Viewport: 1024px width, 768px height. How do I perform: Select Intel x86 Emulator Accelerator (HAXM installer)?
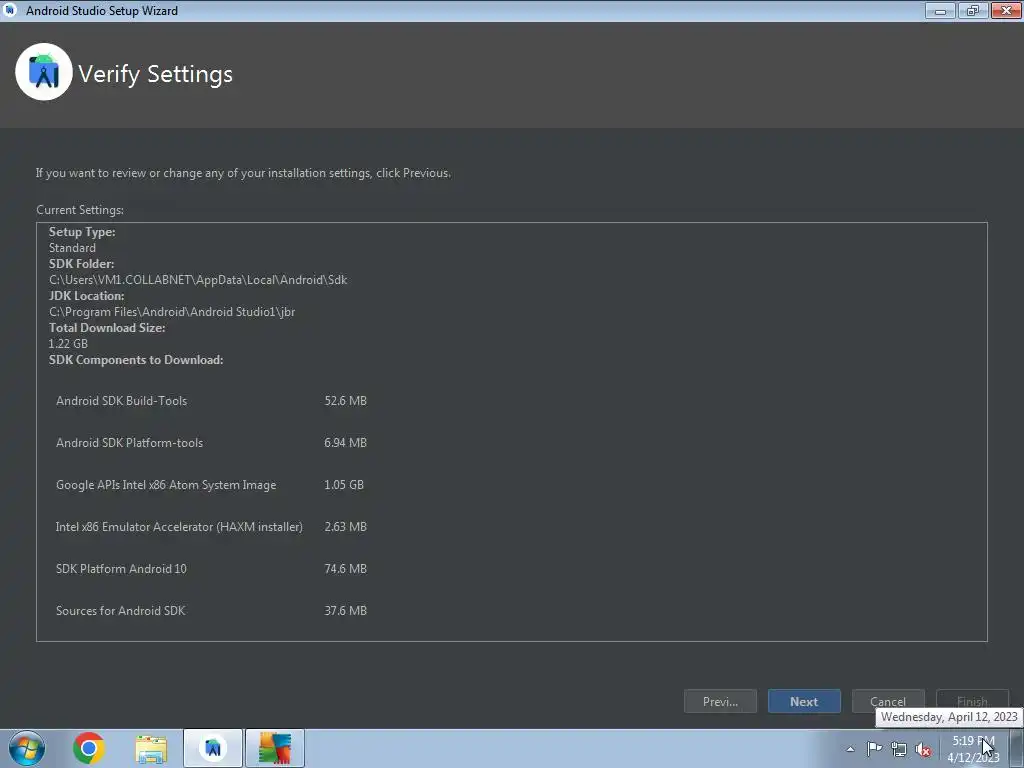click(x=179, y=527)
